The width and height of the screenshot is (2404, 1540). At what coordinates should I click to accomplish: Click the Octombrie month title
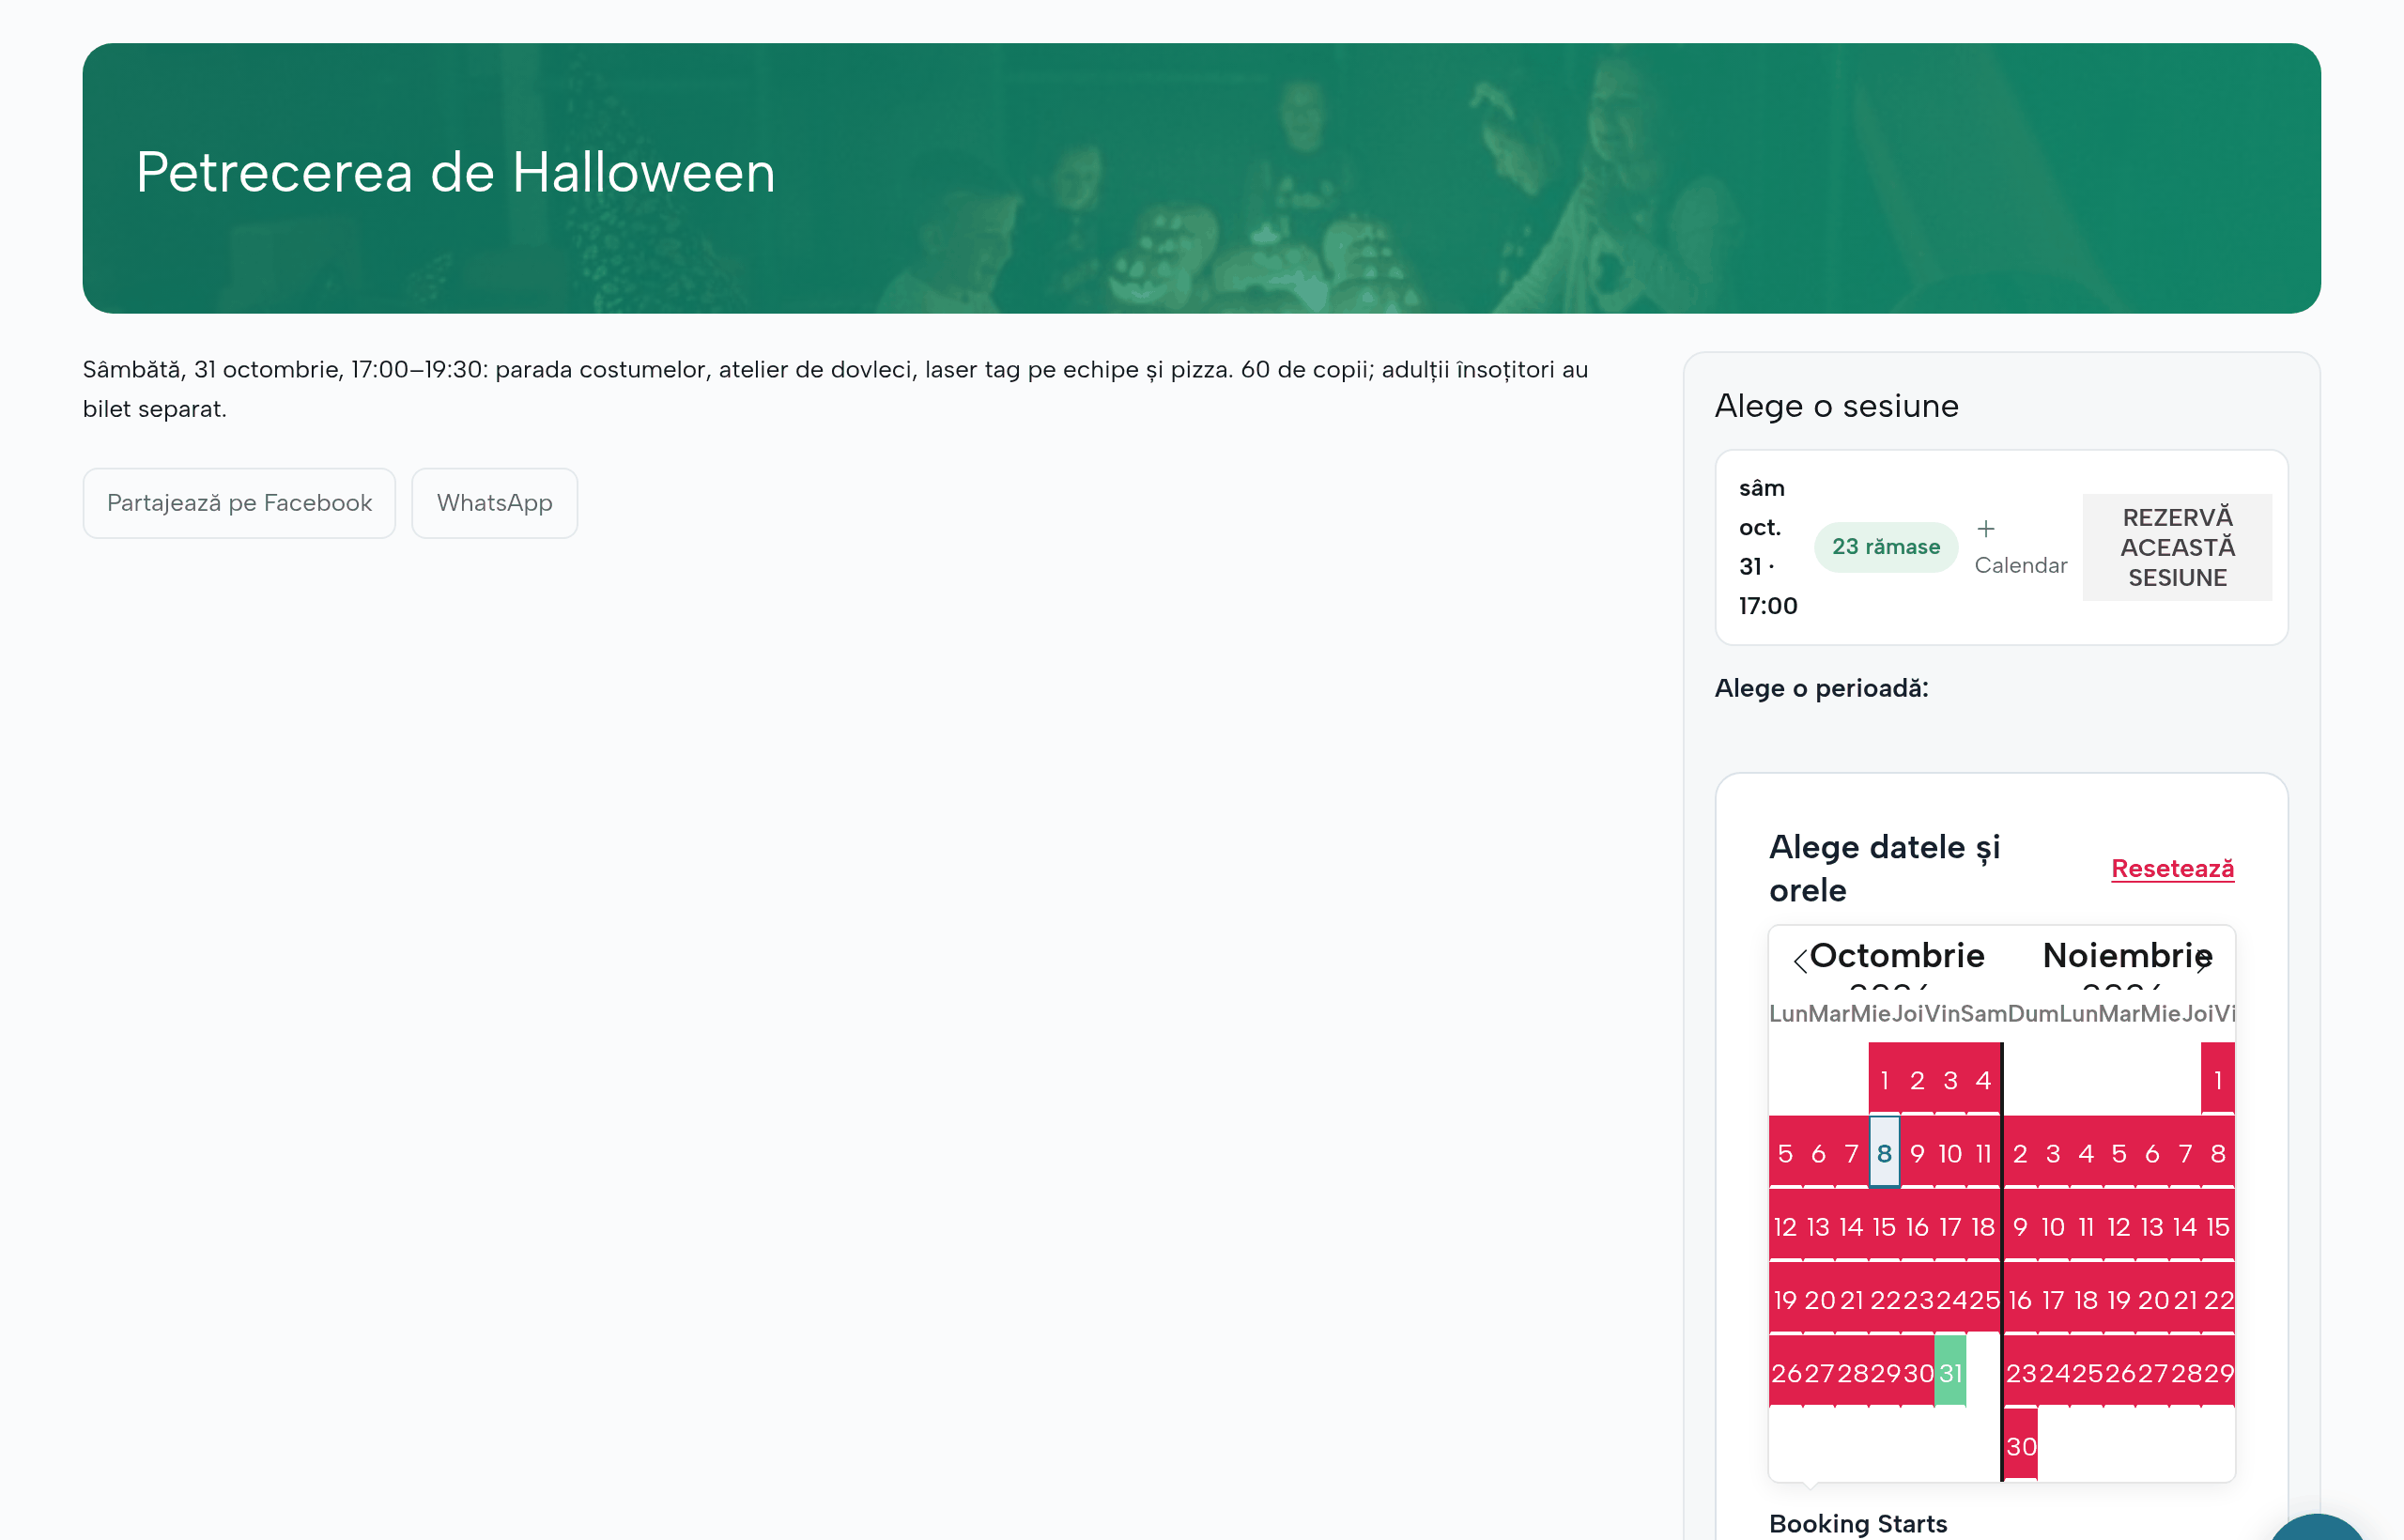tap(1897, 955)
